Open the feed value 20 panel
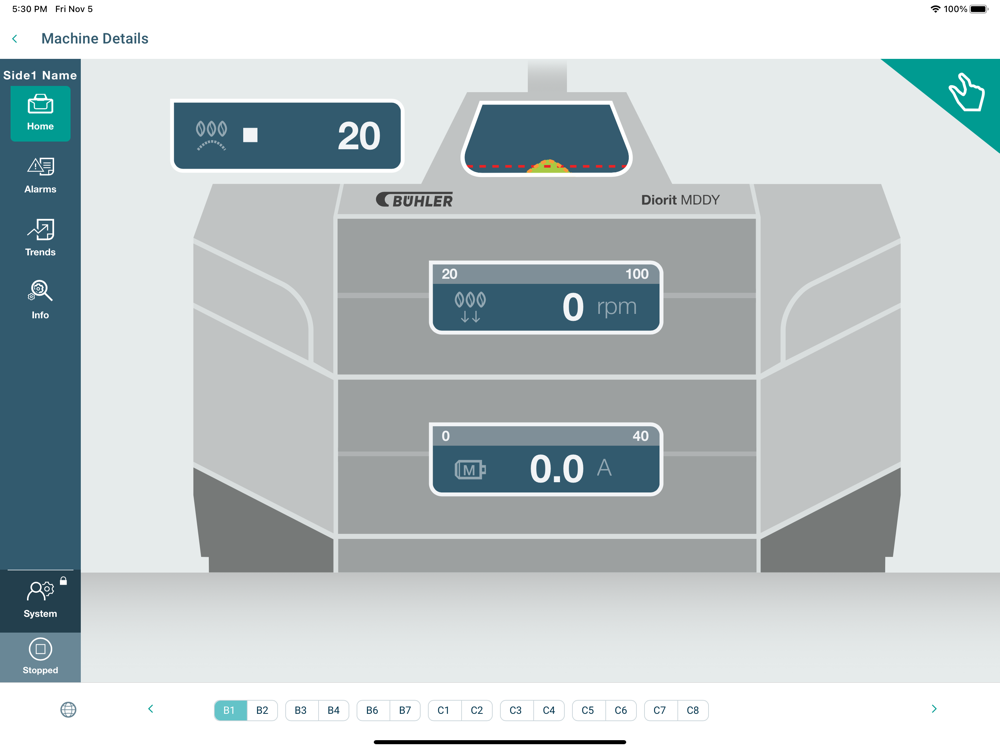 pos(288,135)
